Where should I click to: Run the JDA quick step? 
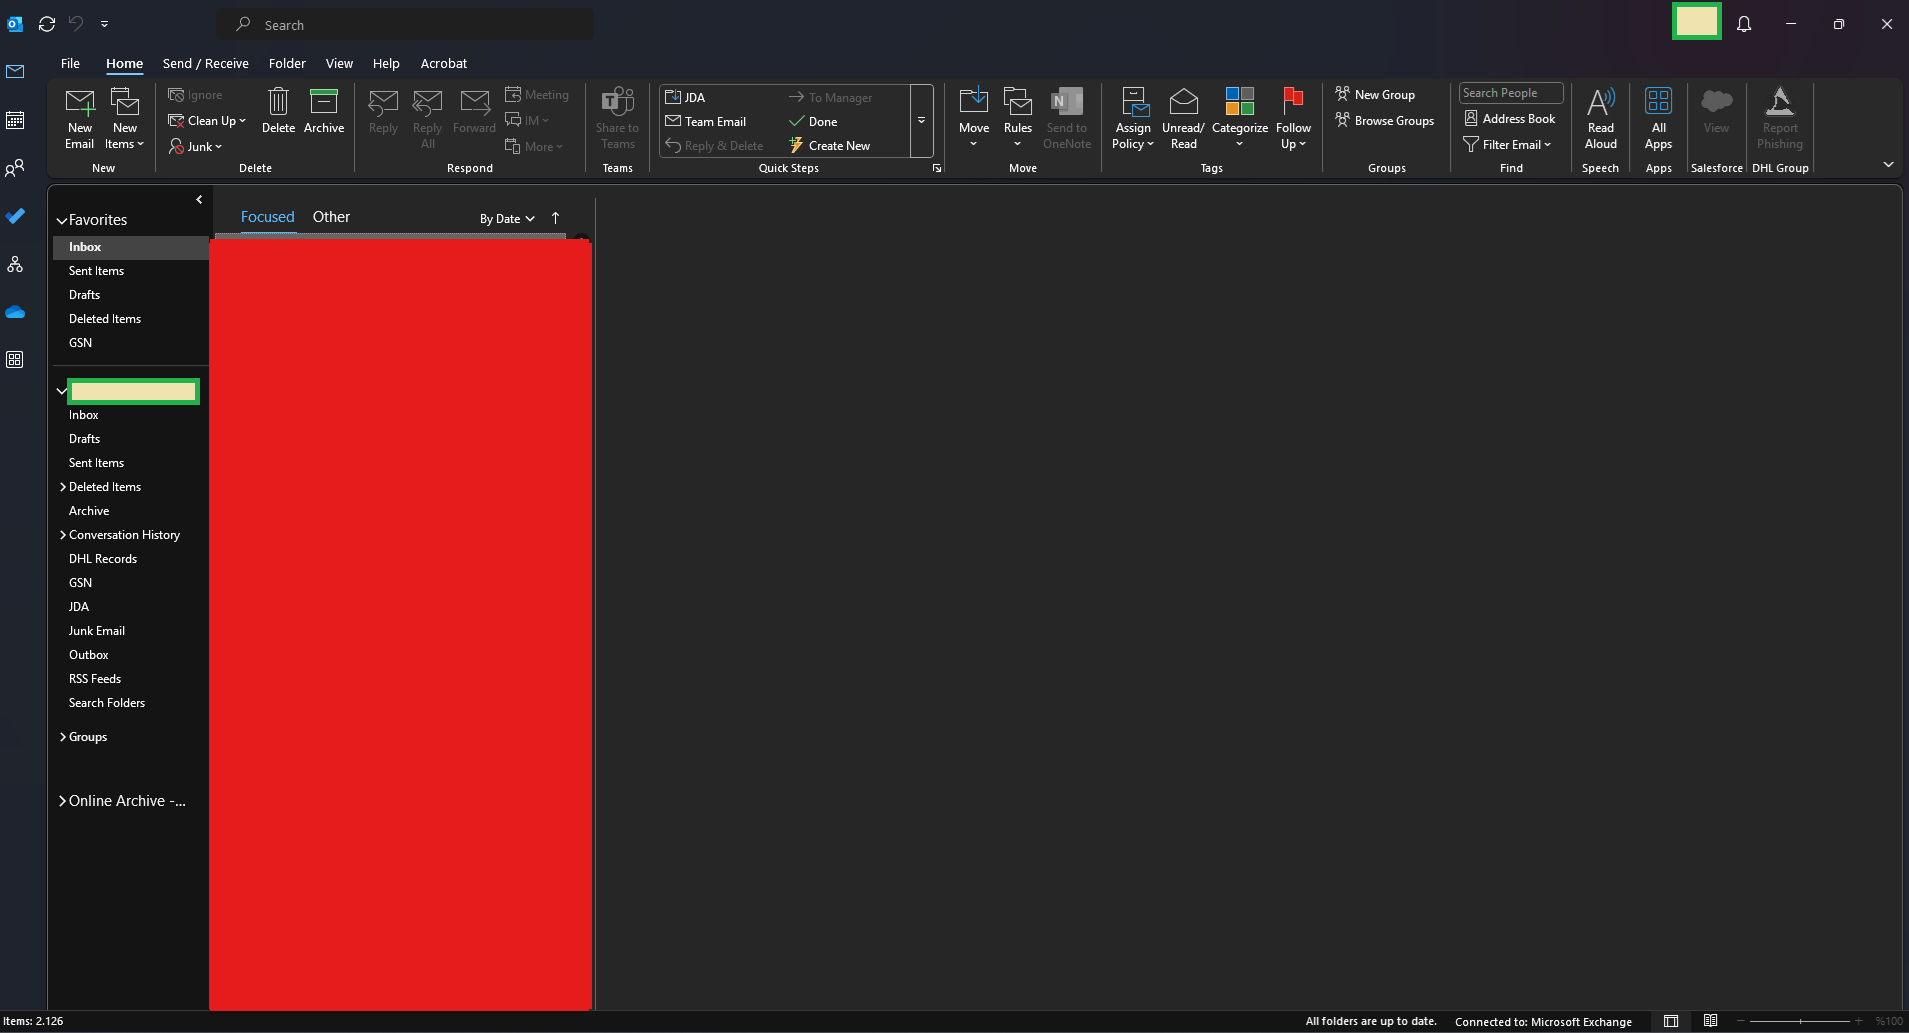tap(686, 97)
